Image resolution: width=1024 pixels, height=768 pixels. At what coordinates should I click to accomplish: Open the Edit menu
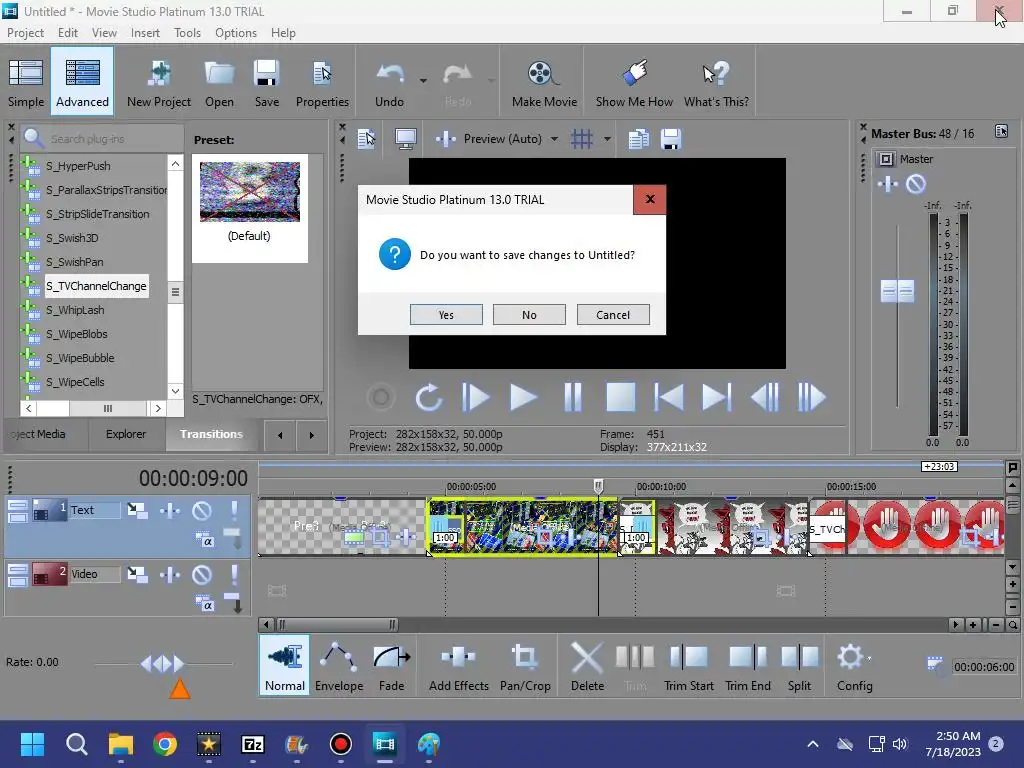pos(67,33)
